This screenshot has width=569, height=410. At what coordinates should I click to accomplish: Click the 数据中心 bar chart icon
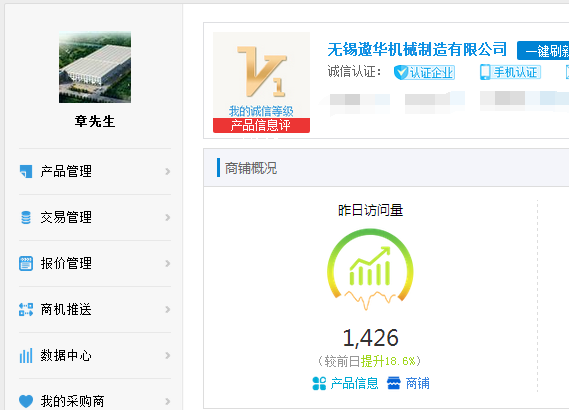pyautogui.click(x=26, y=356)
